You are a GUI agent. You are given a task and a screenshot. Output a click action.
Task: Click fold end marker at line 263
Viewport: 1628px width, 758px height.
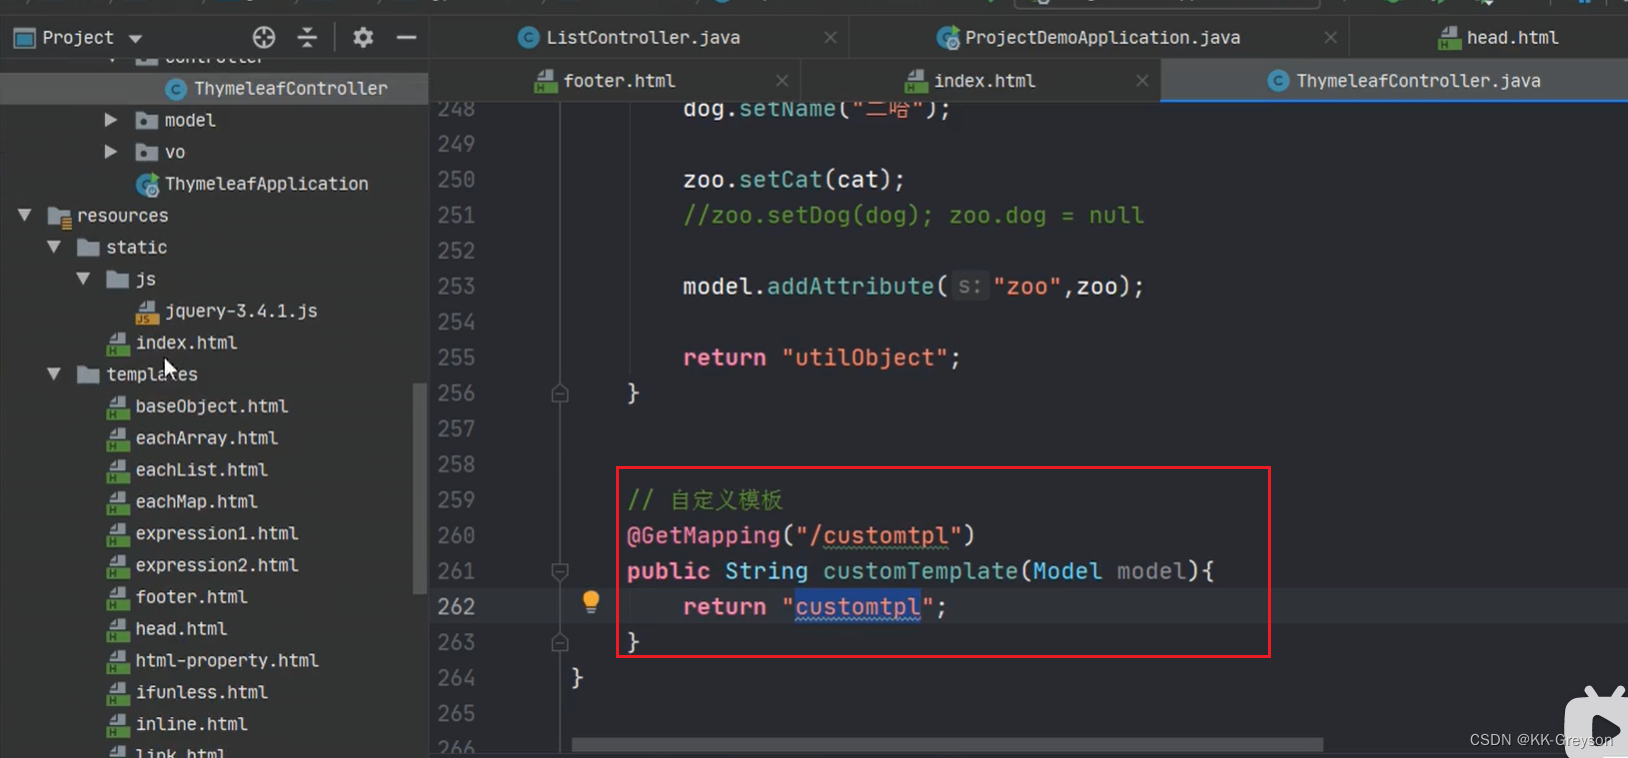(x=560, y=642)
